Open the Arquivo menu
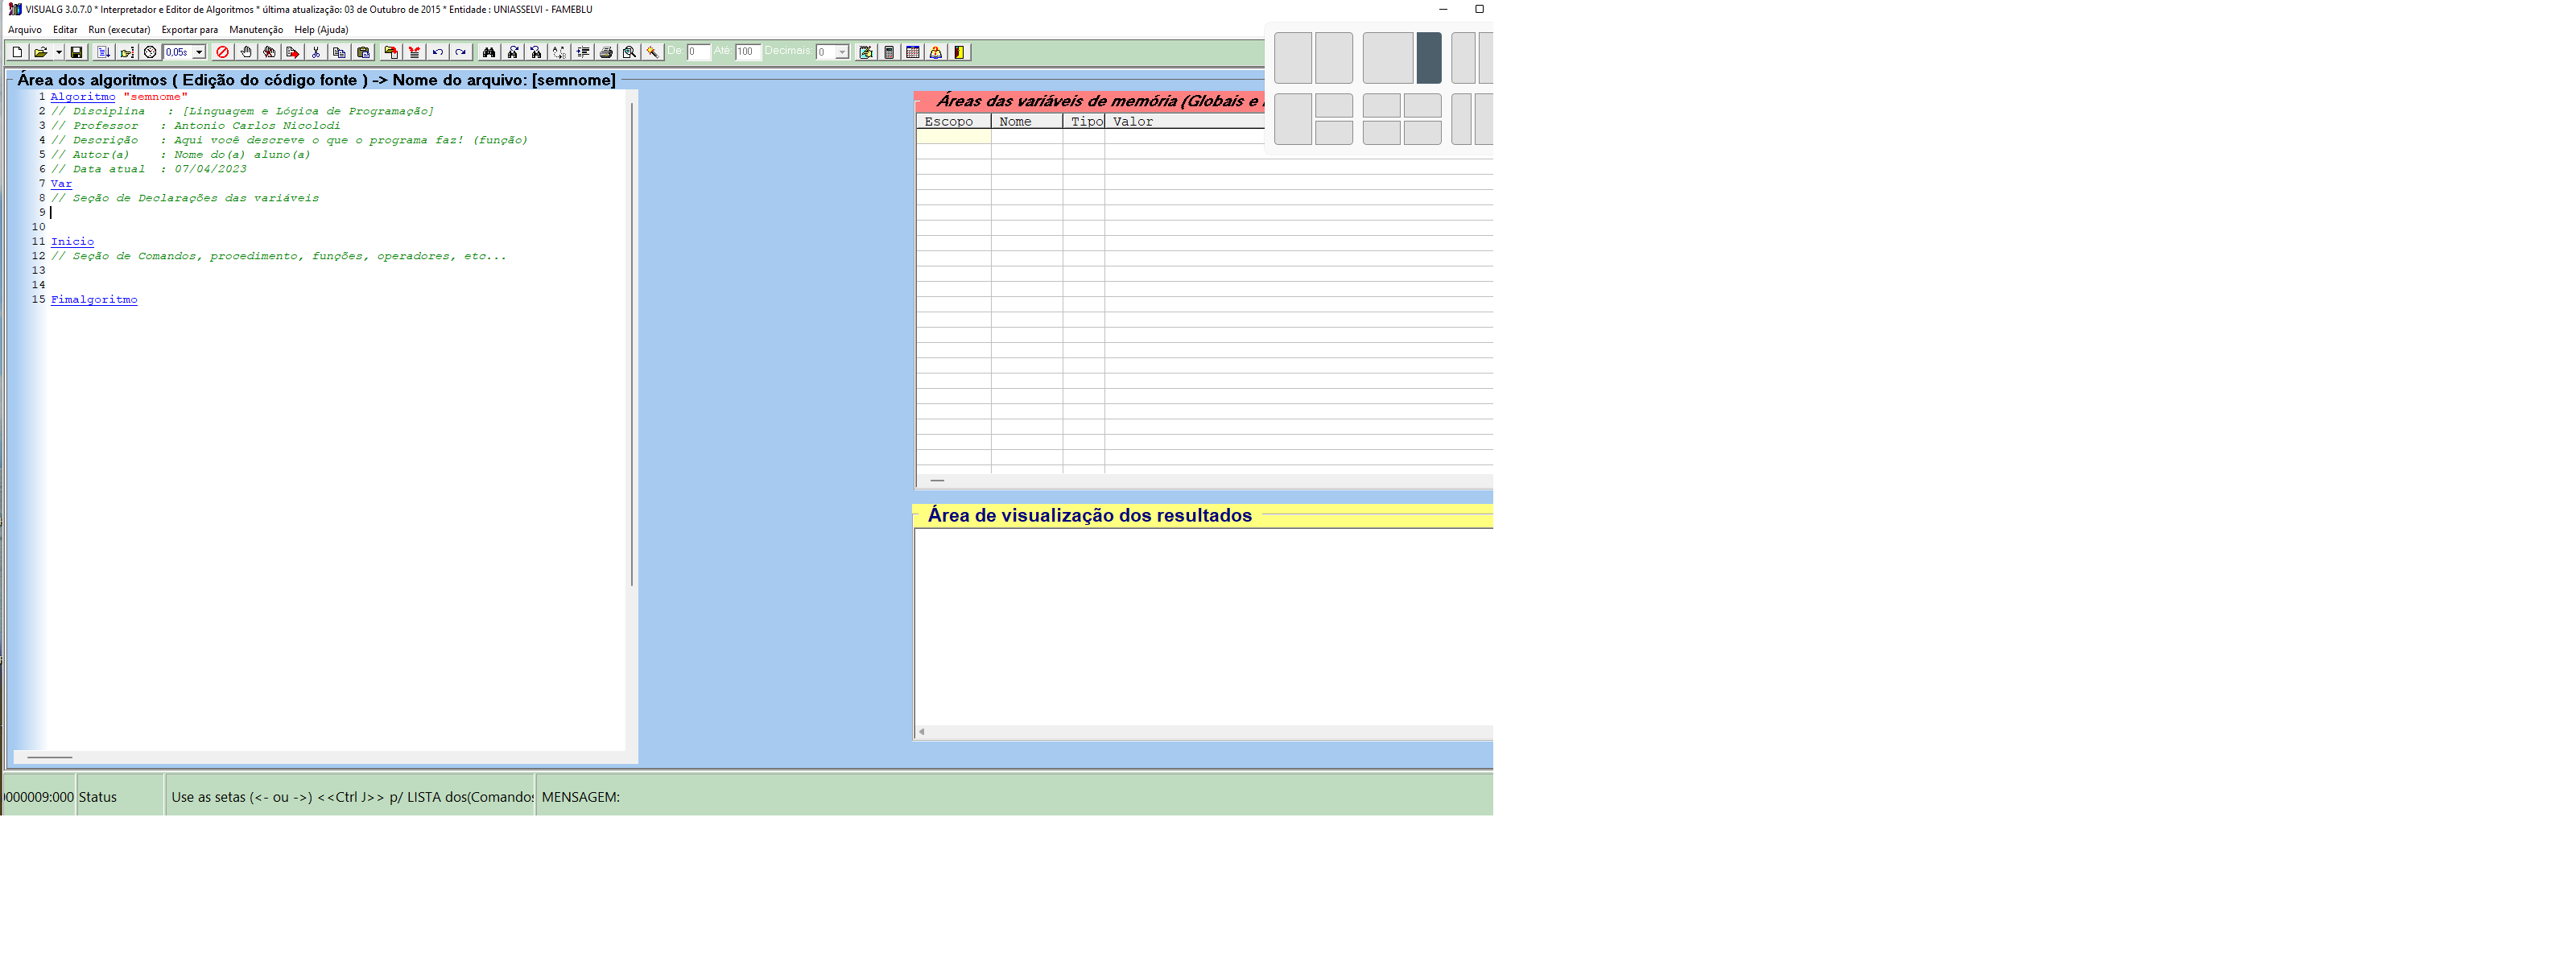 click(25, 30)
